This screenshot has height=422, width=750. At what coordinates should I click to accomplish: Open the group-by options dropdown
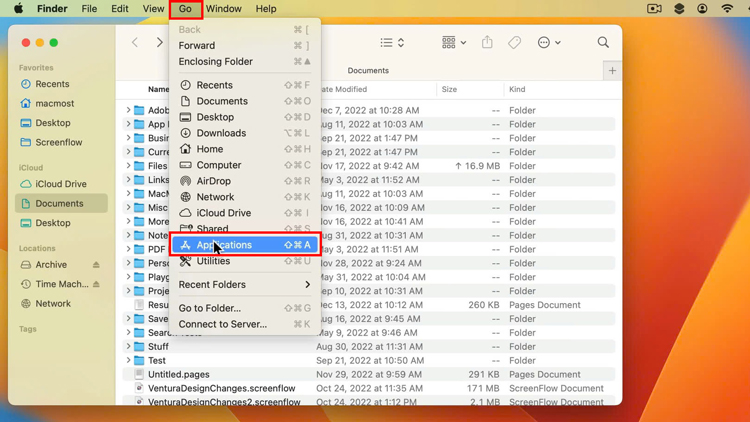[x=453, y=43]
